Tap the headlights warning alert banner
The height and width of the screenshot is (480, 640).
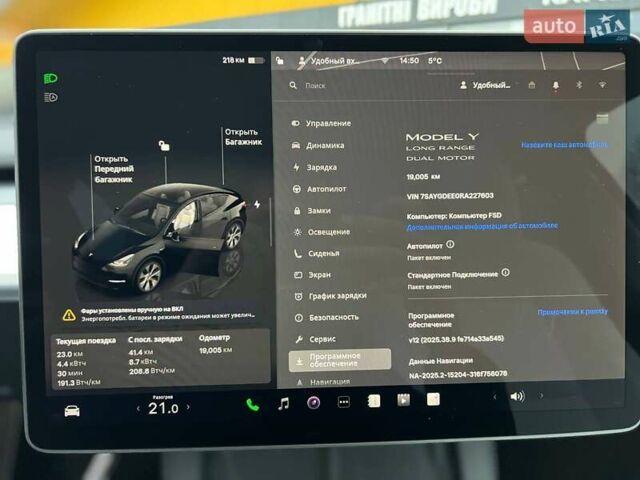tap(159, 313)
